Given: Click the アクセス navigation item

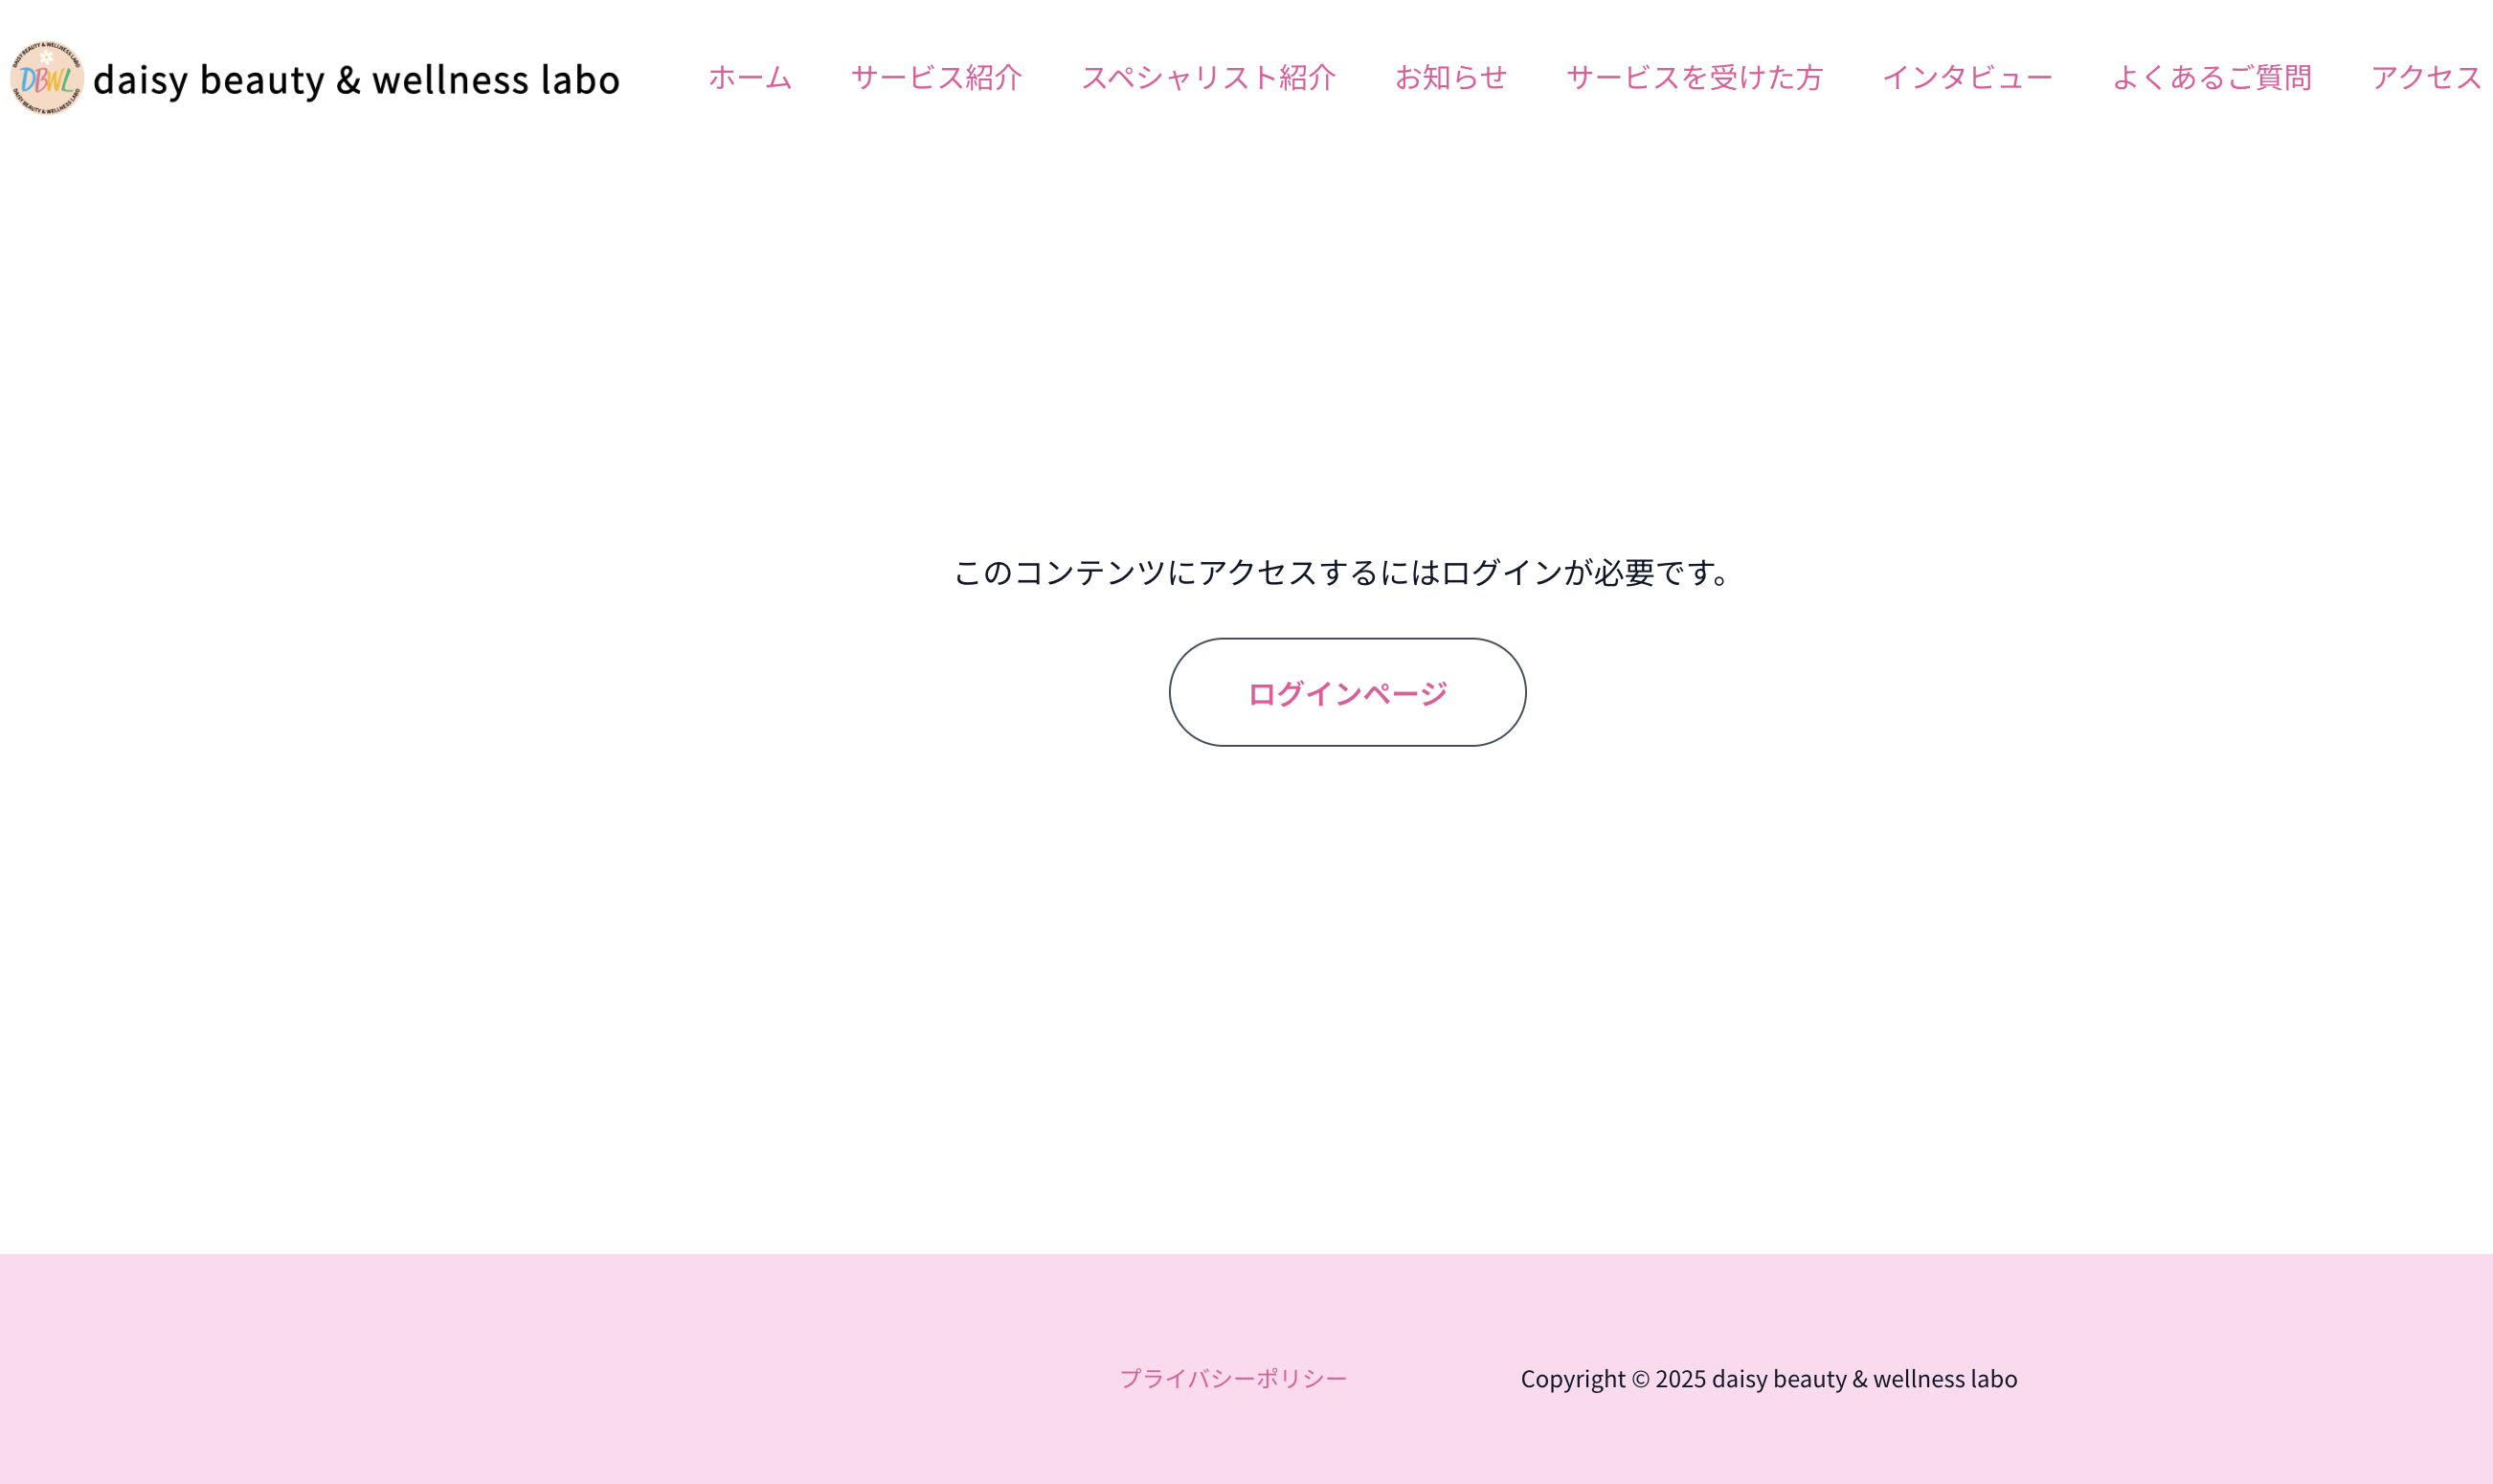Looking at the screenshot, I should click(x=2426, y=77).
